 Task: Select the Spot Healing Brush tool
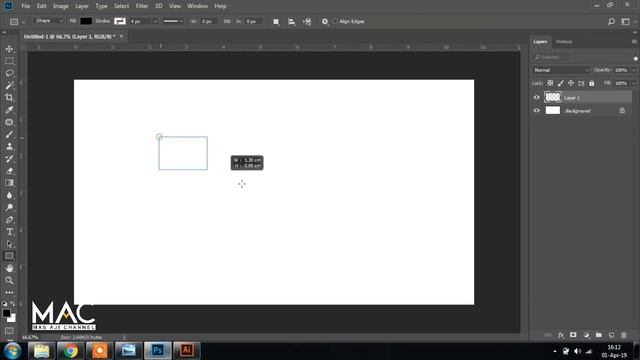click(9, 122)
